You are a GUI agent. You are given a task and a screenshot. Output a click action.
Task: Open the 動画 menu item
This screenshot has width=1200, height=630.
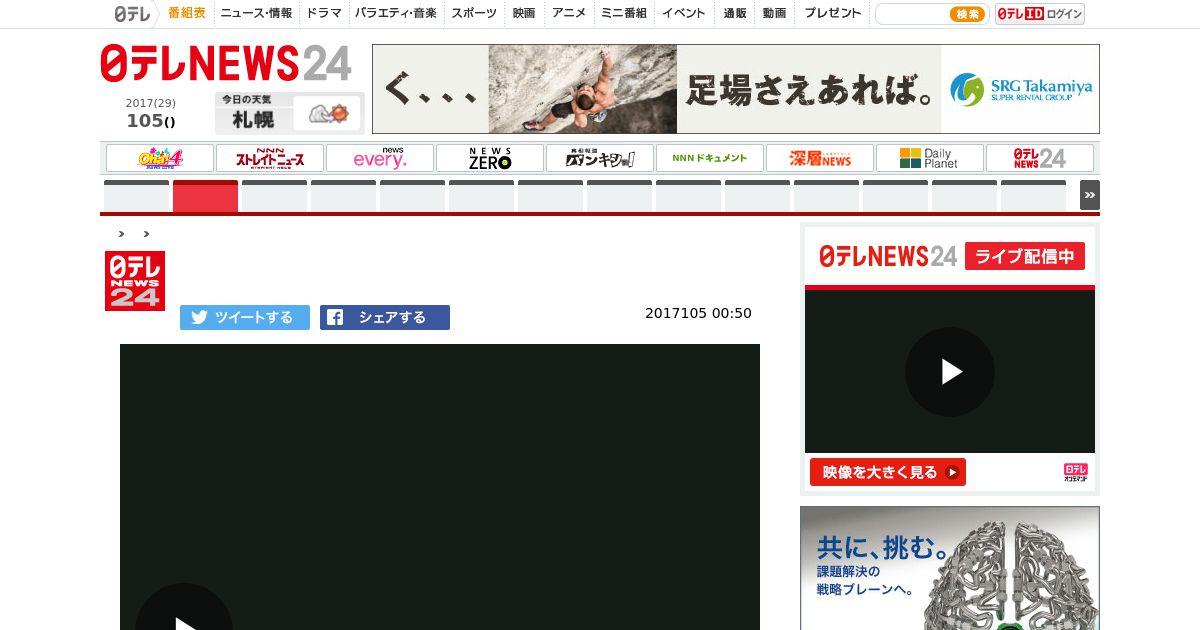click(774, 13)
